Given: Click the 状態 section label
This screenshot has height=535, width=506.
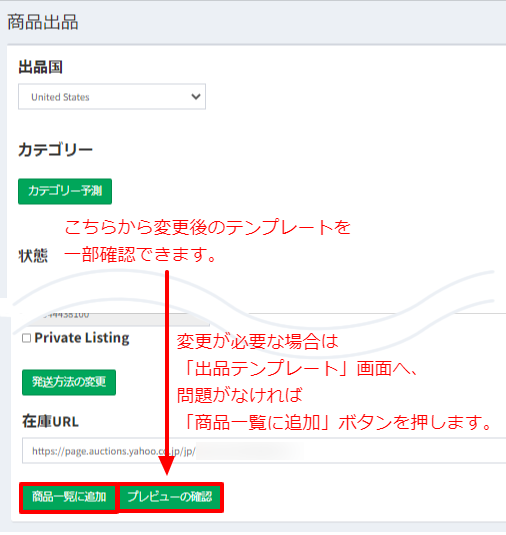Looking at the screenshot, I should coord(33,256).
